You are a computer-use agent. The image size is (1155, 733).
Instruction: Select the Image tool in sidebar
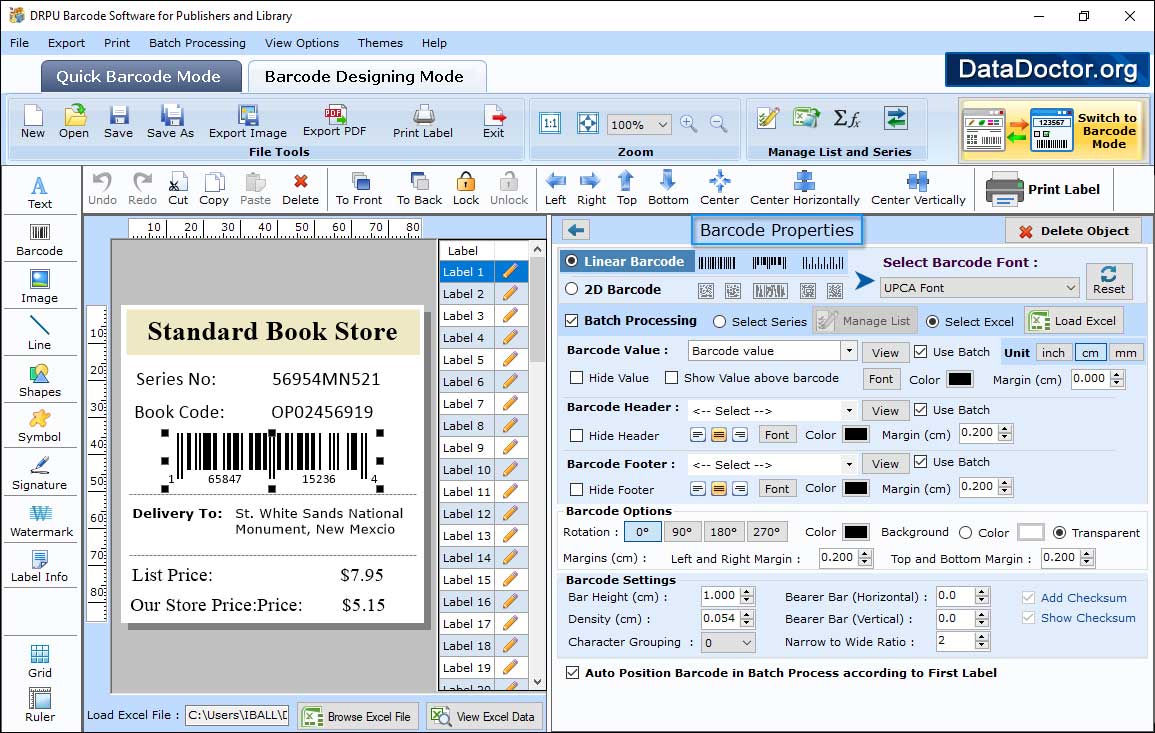pos(40,287)
